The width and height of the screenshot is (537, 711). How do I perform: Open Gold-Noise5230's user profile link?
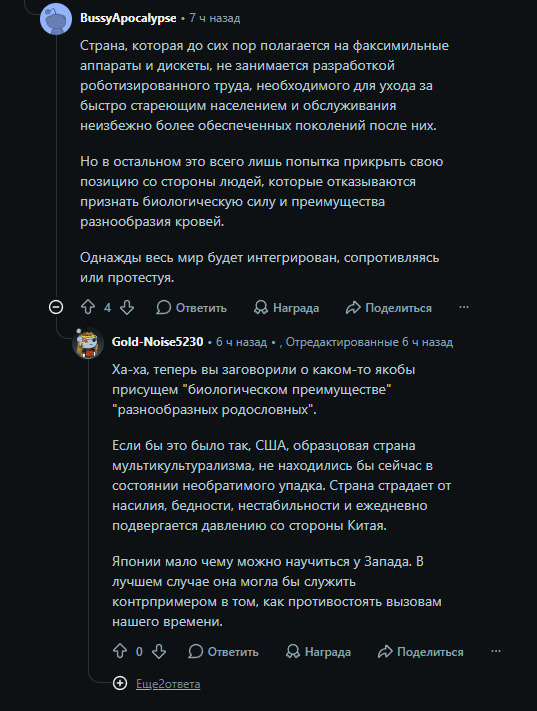point(157,341)
